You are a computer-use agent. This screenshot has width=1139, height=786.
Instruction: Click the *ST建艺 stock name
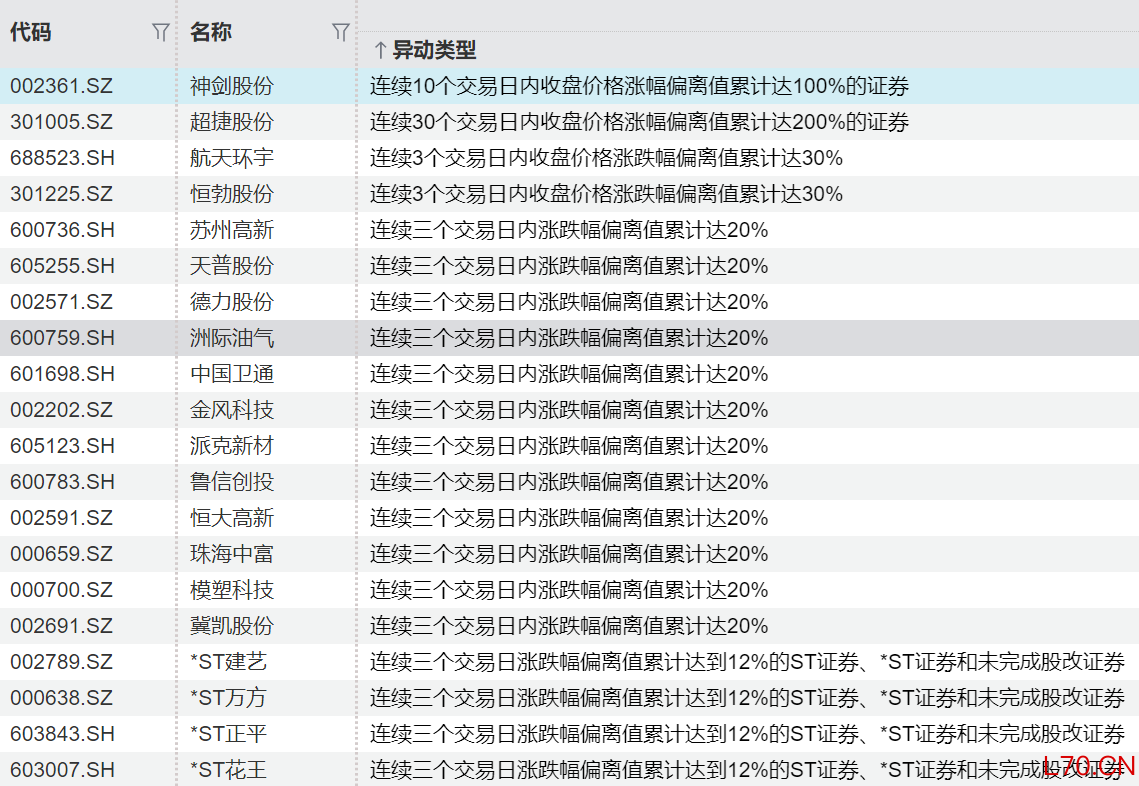(229, 662)
